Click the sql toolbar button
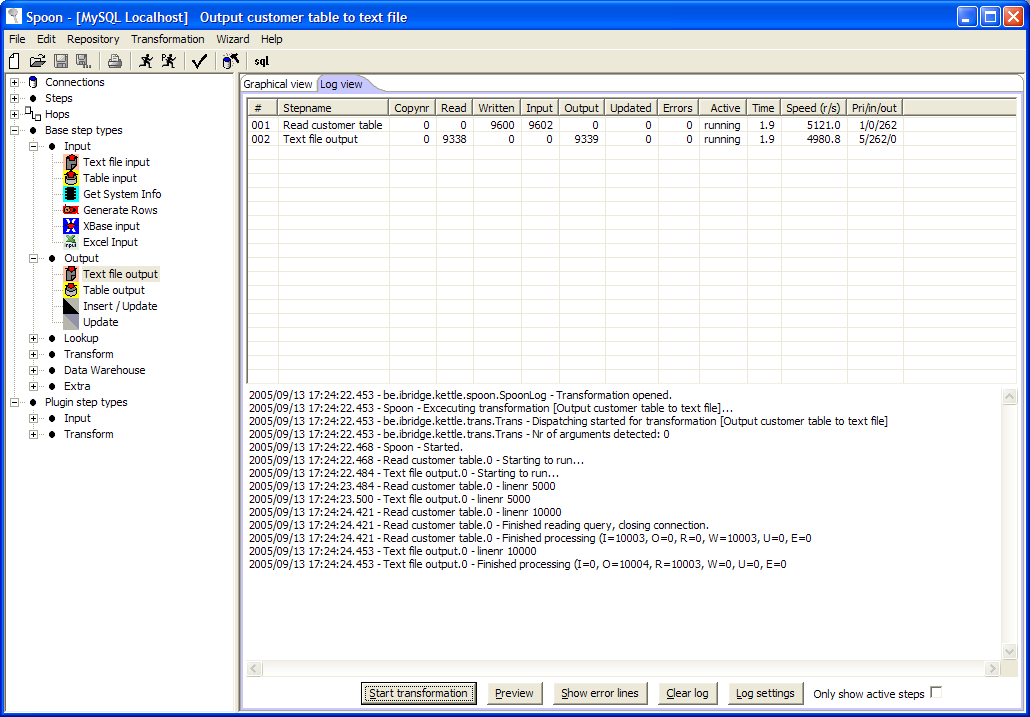 (x=261, y=61)
